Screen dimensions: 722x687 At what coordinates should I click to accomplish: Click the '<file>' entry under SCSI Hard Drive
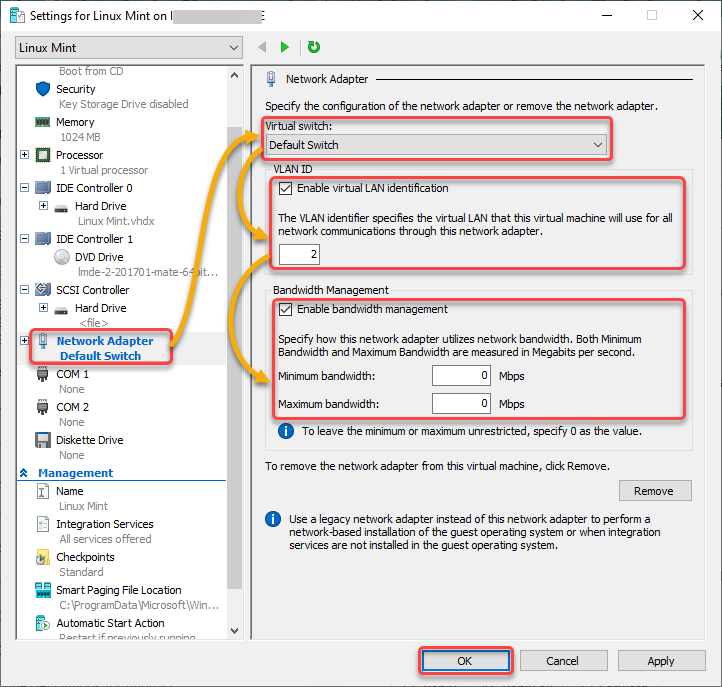(94, 323)
